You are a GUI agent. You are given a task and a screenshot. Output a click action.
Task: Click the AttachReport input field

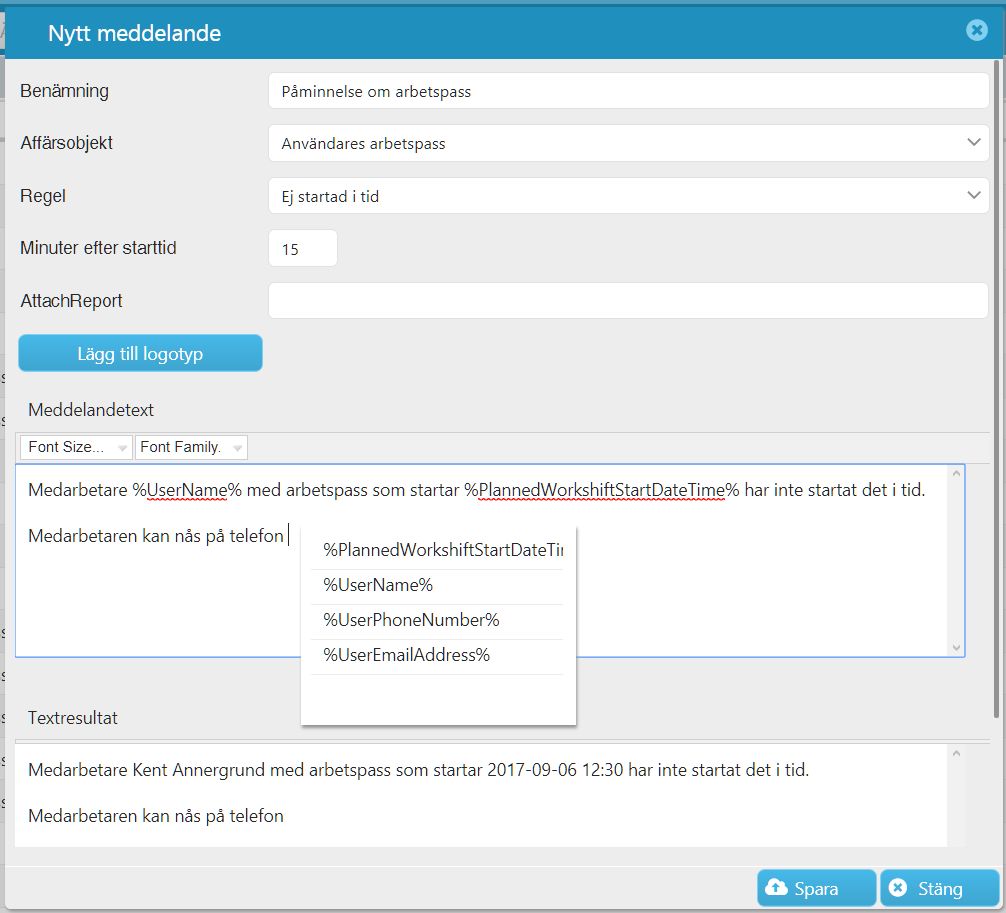[628, 300]
